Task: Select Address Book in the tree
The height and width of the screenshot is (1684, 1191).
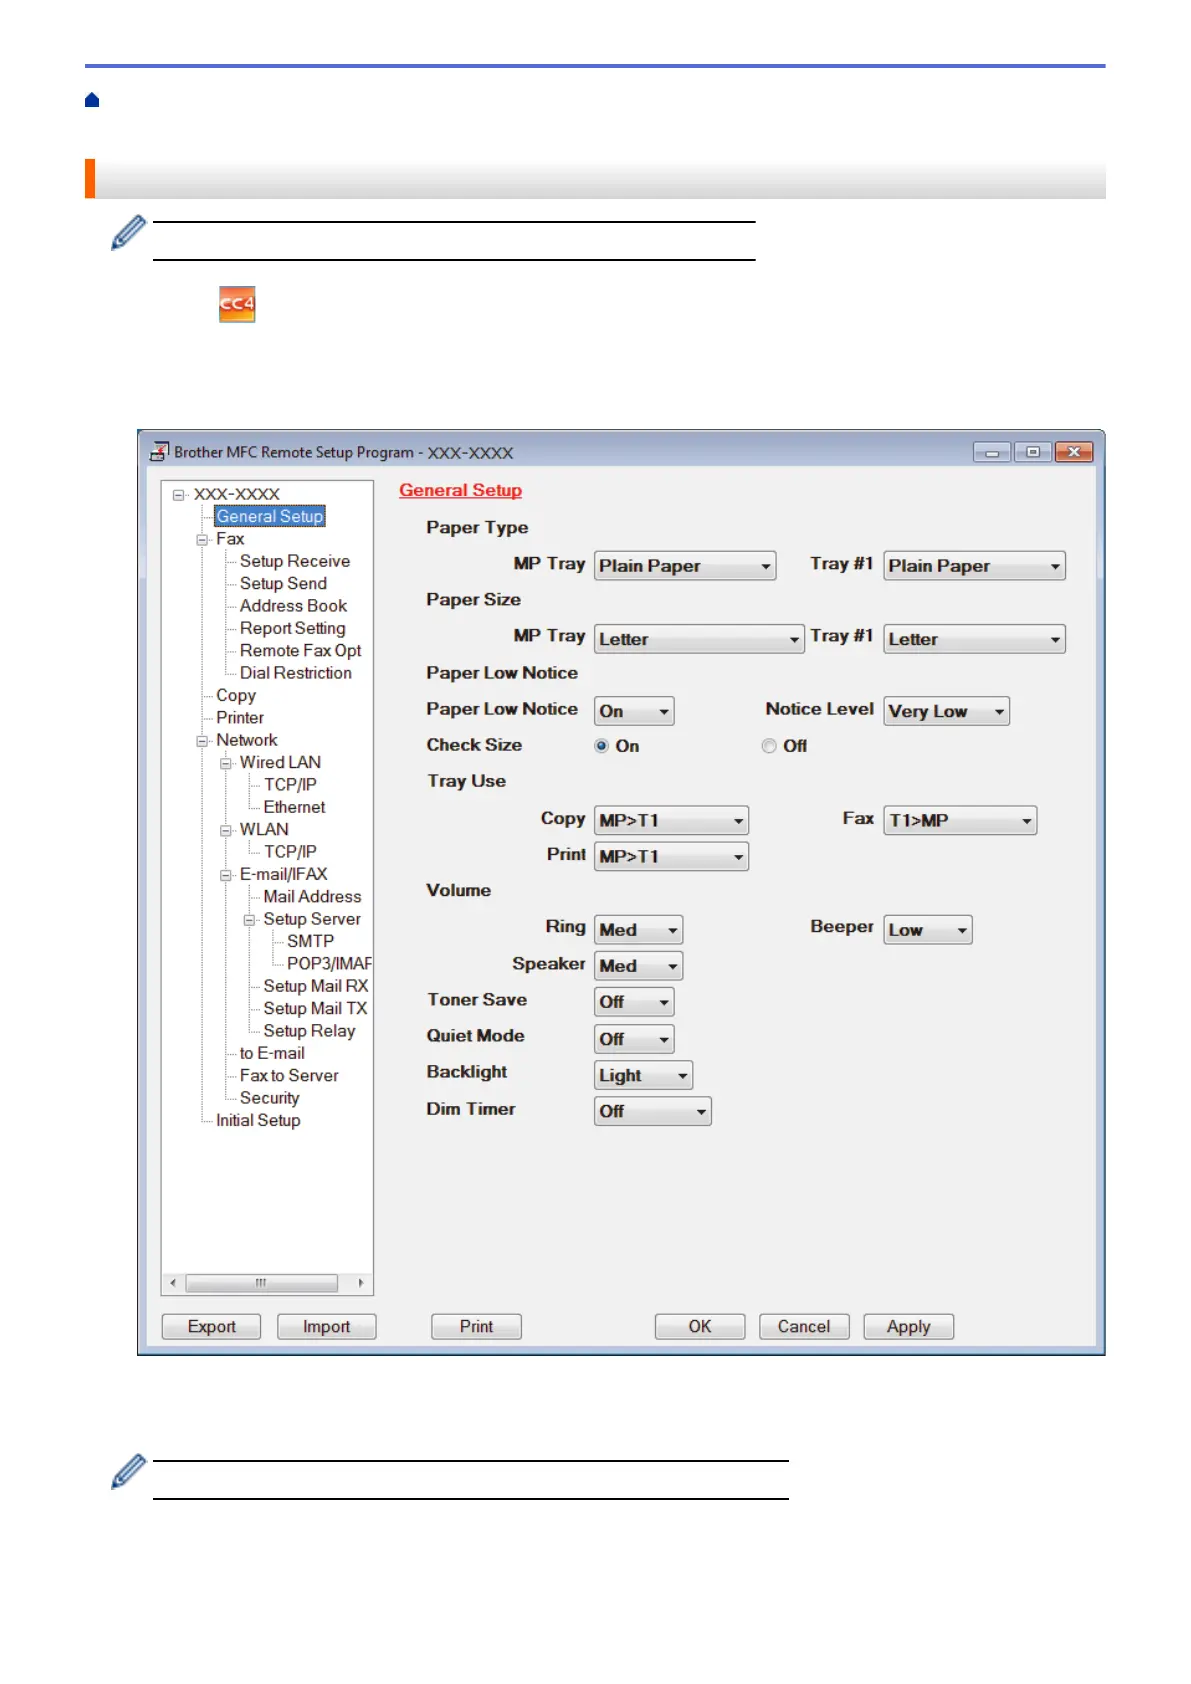Action: coord(293,605)
